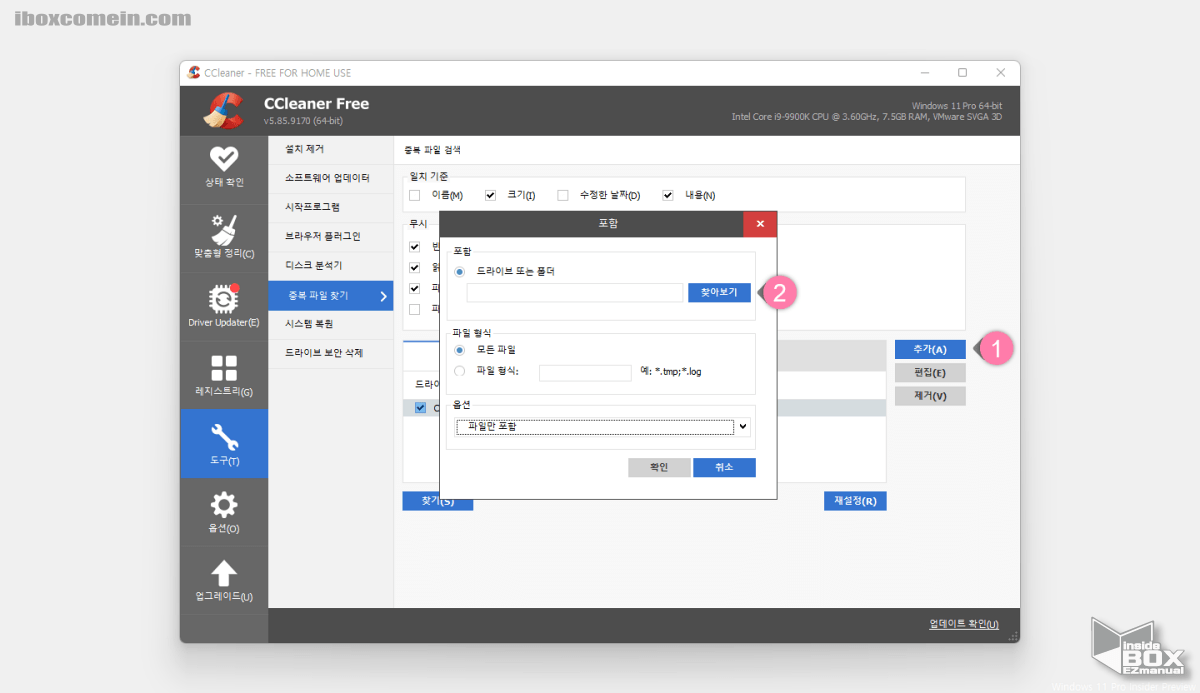The width and height of the screenshot is (1200, 693).
Task: Open the 파일만 포함 dropdown
Action: pos(601,426)
